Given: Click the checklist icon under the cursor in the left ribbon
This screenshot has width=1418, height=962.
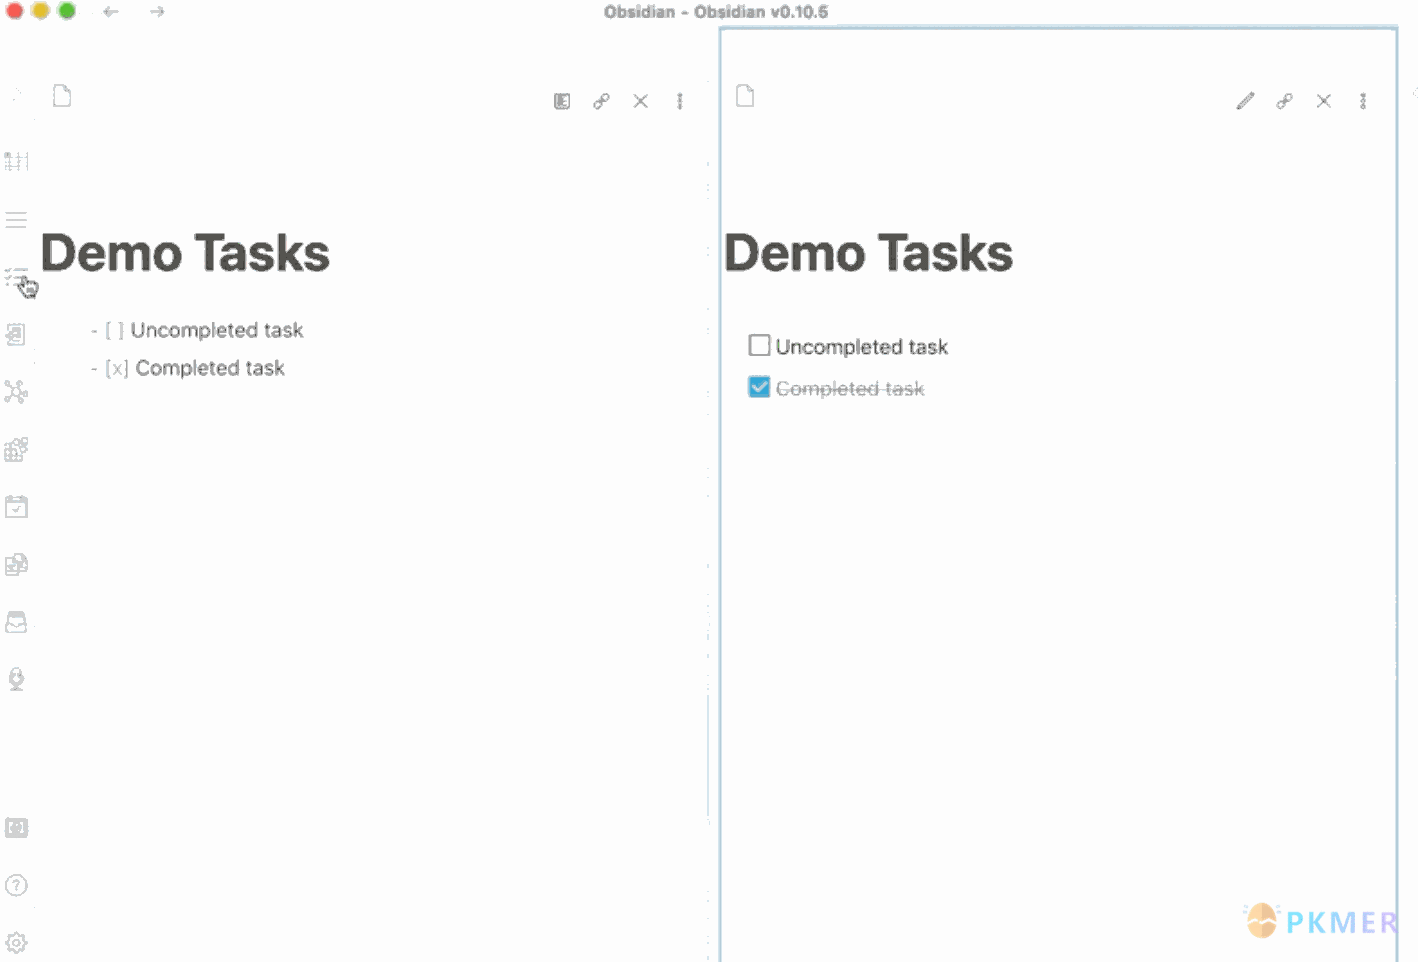Looking at the screenshot, I should 16,278.
